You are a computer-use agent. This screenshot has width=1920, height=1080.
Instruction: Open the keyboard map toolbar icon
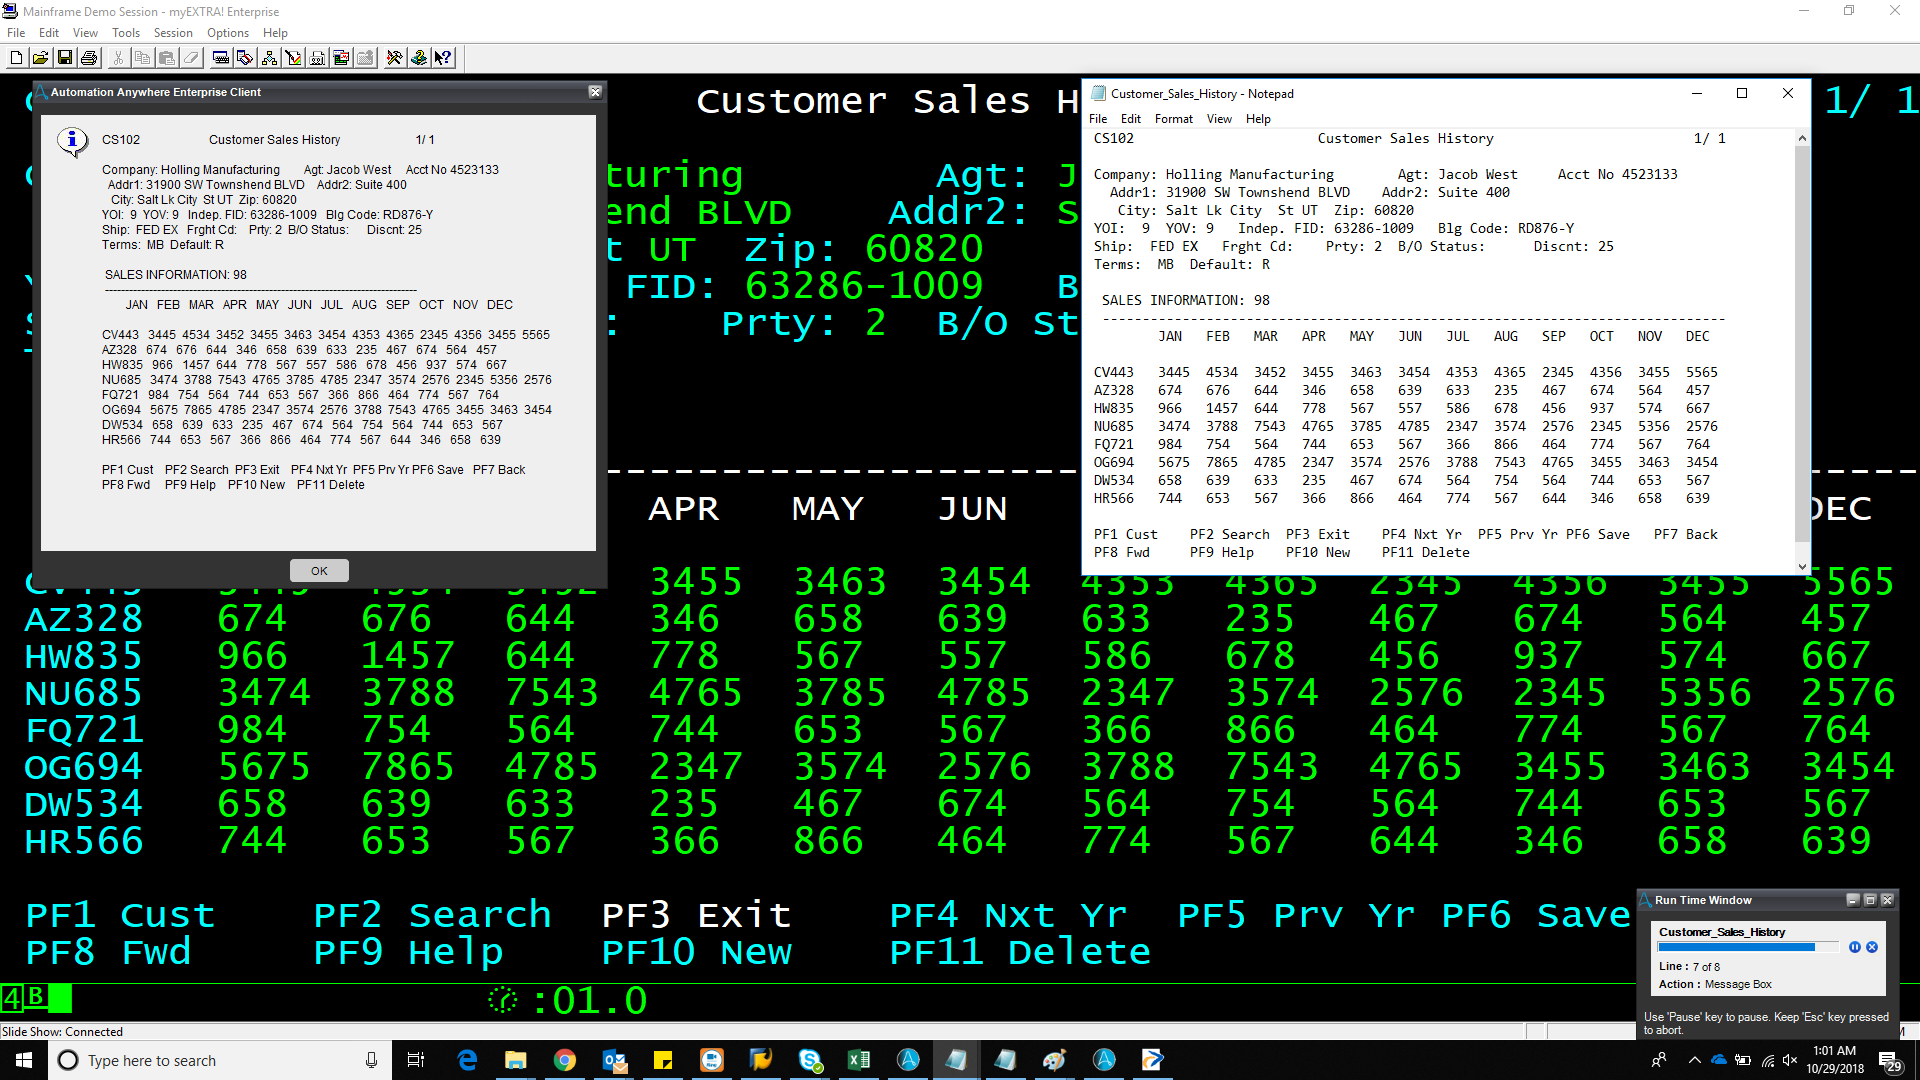[221, 58]
